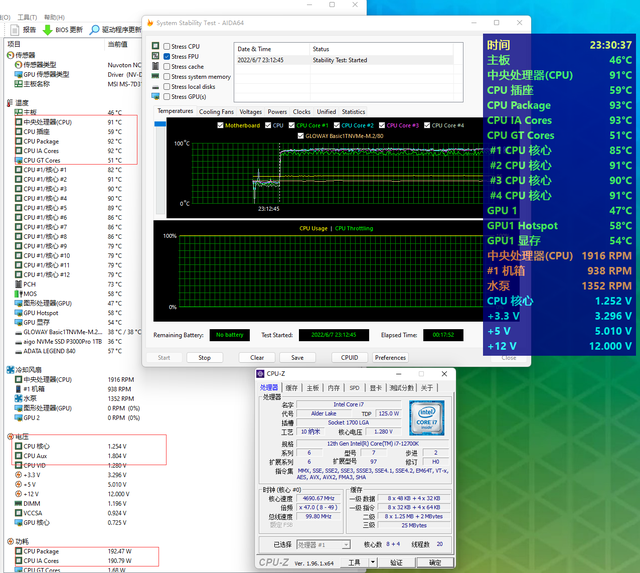The image size is (640, 573).
Task: Click the GPU sensor type icon
Action: 18,74
